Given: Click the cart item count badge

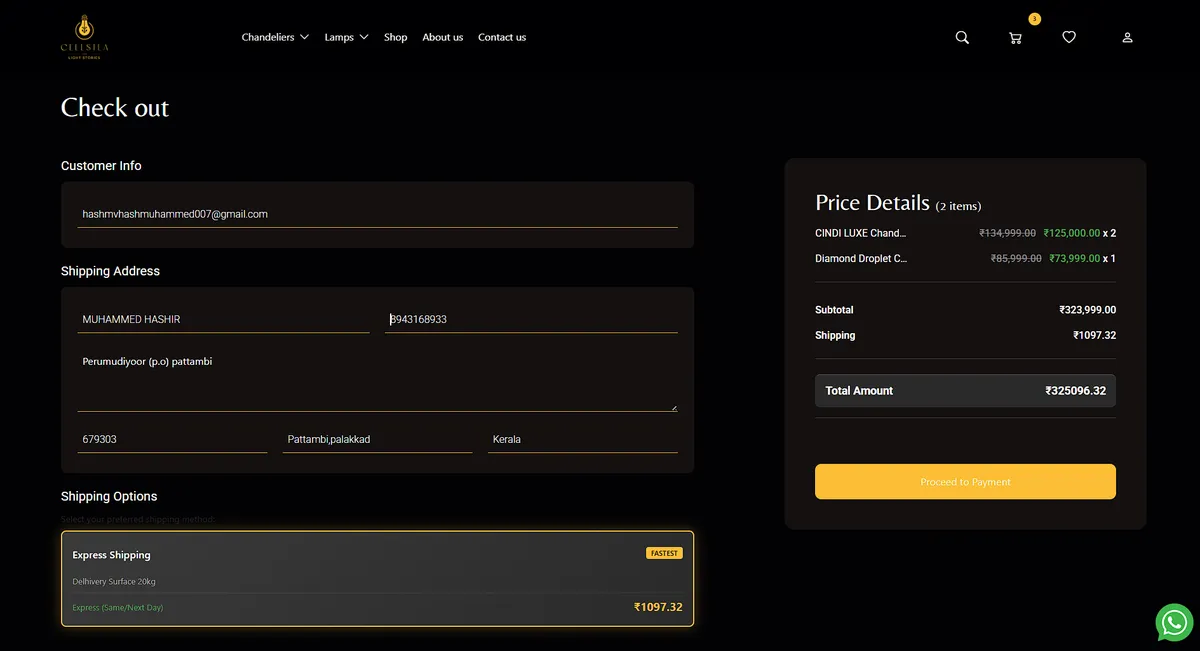Looking at the screenshot, I should (1034, 19).
